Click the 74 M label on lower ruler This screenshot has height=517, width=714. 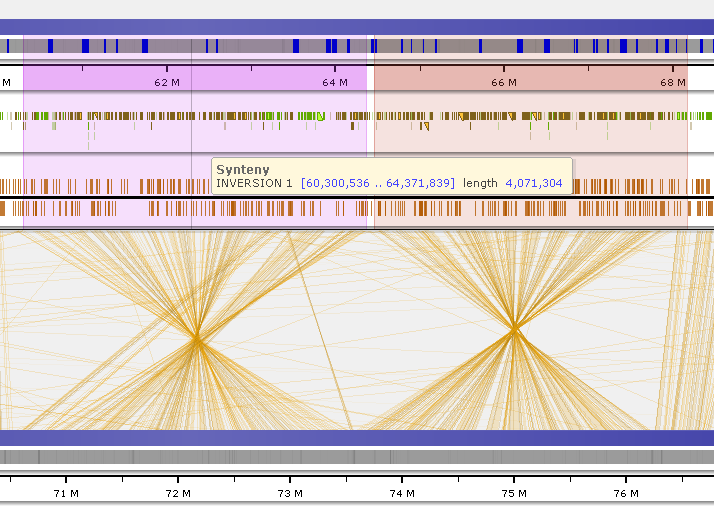click(x=402, y=493)
